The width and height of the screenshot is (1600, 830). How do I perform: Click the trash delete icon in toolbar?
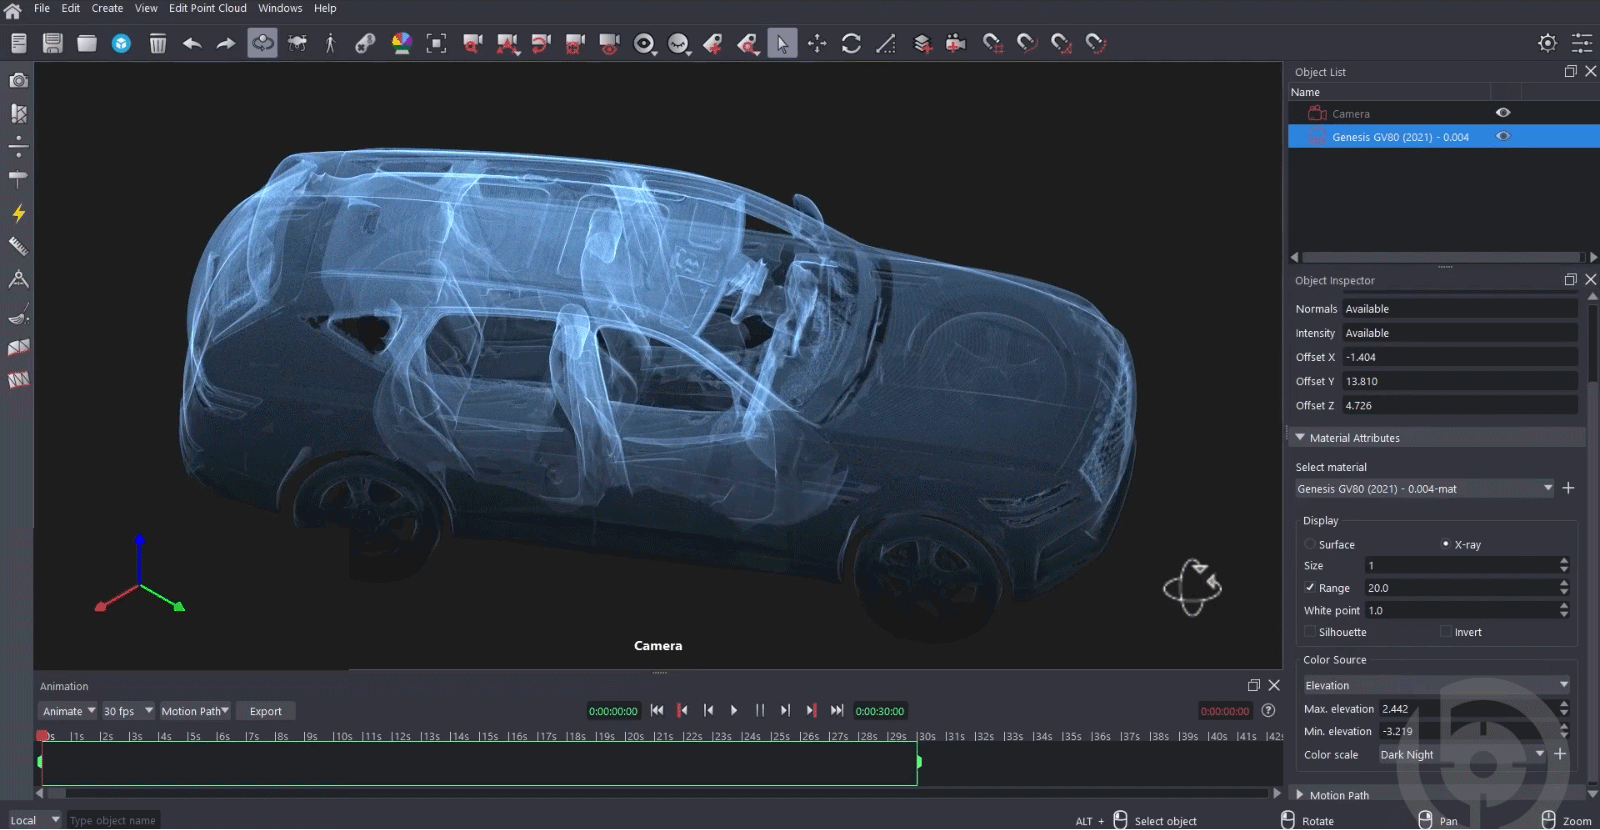[157, 43]
